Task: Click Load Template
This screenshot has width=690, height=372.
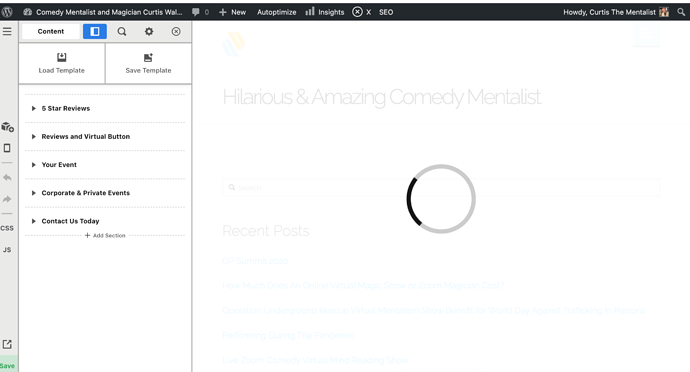Action: [62, 63]
